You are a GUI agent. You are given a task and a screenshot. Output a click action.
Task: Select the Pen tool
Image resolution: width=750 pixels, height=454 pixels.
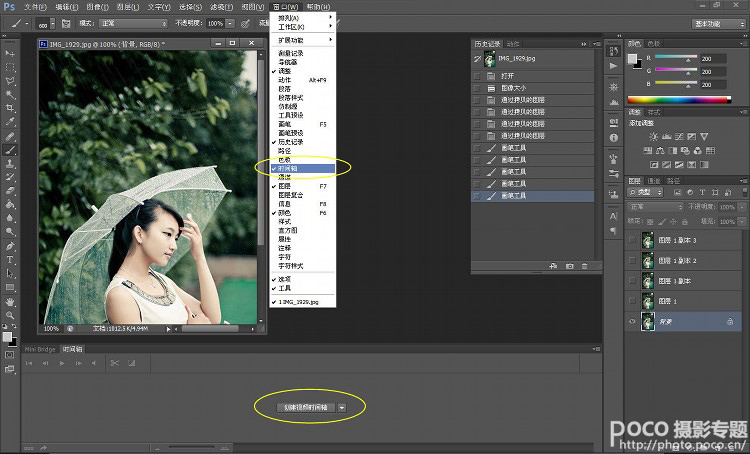(10, 246)
